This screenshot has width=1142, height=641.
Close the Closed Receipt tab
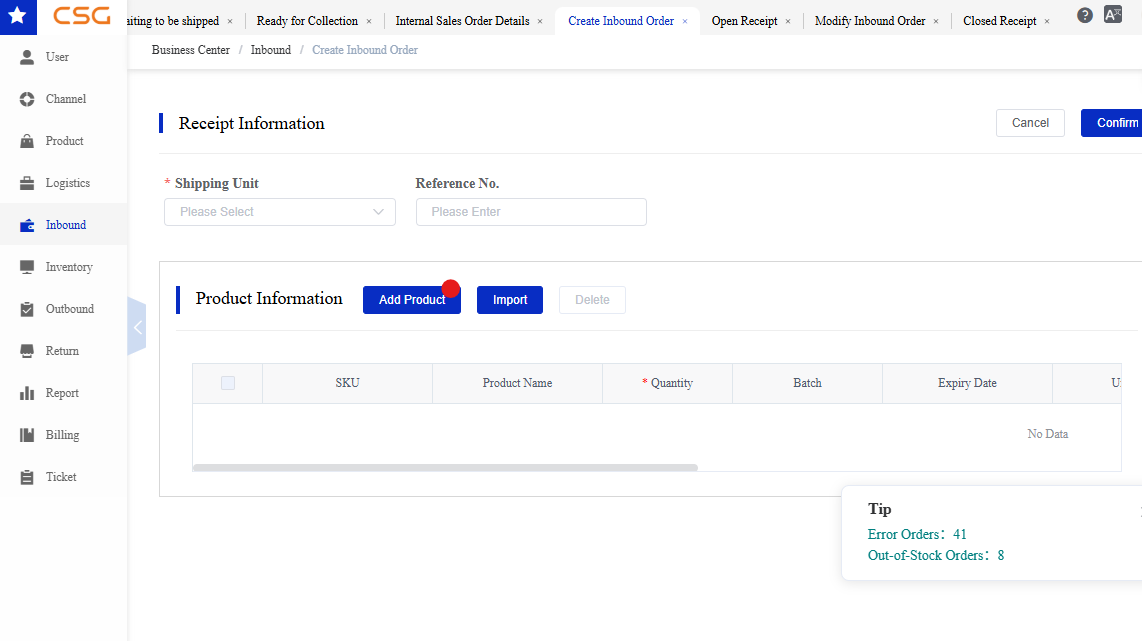(x=1047, y=22)
